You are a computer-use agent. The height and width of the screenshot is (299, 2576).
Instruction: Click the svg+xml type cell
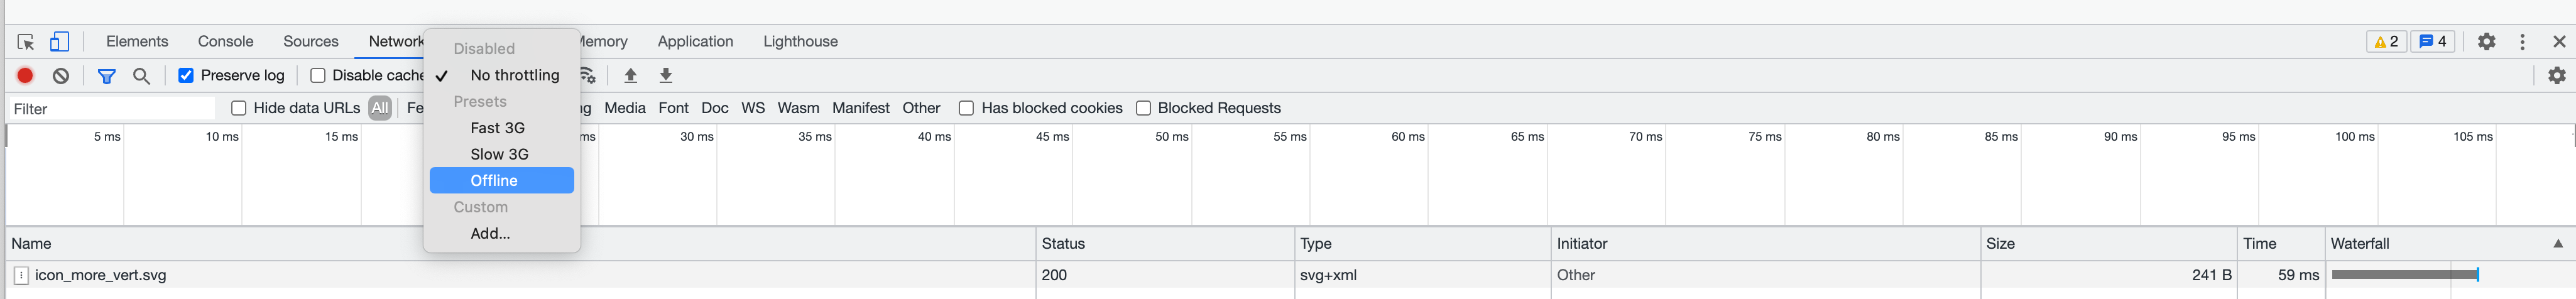tap(1422, 275)
